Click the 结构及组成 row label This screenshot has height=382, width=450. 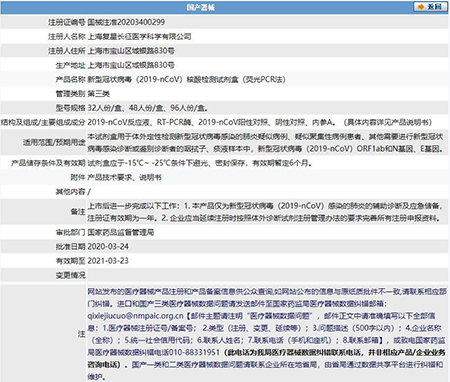pos(43,122)
